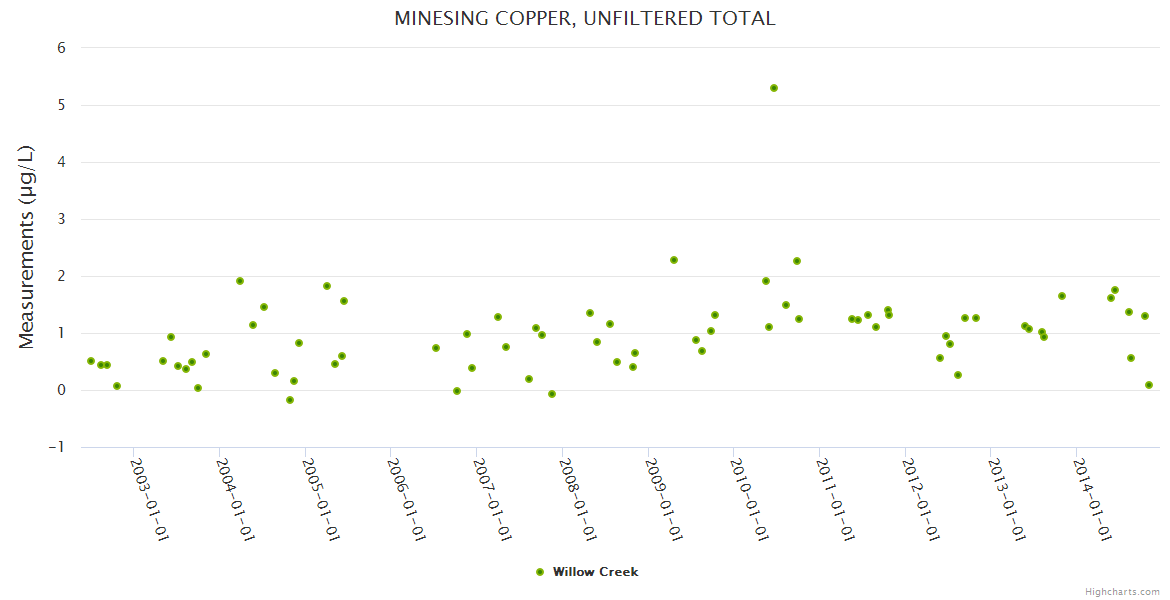Click the late 2013 point near 1.65
Viewport: 1170px width, 600px height.
1062,296
